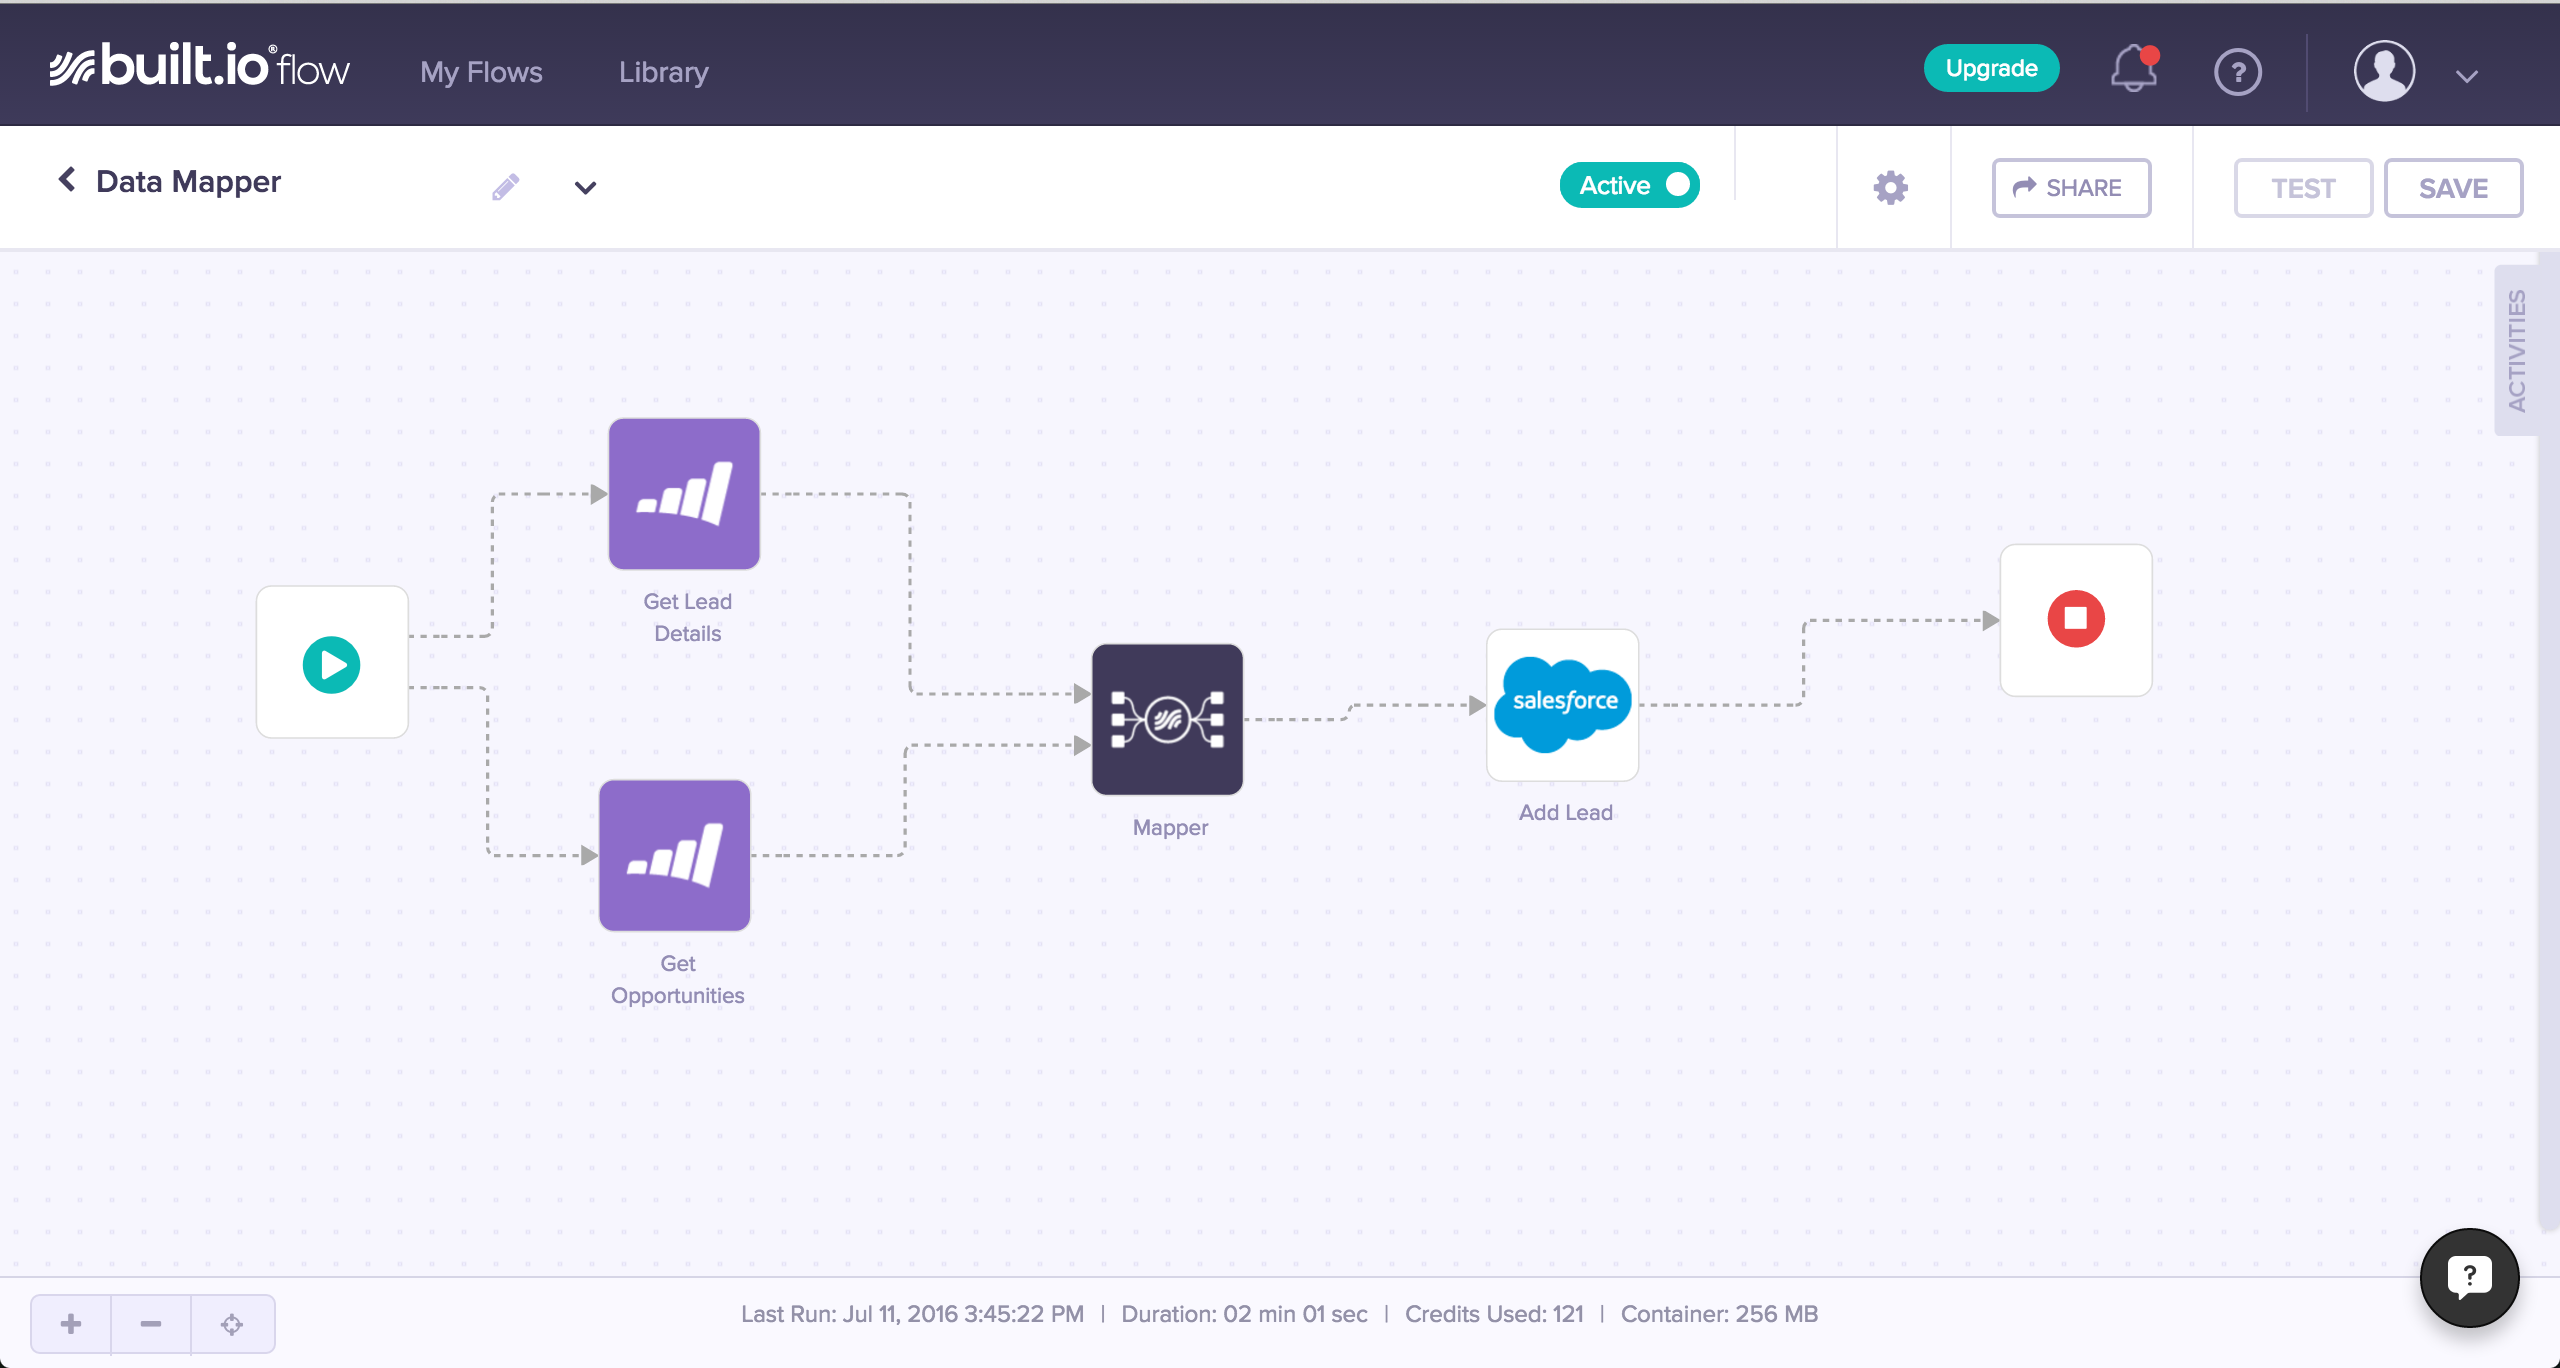
Task: Zoom in on the canvas
Action: [70, 1323]
